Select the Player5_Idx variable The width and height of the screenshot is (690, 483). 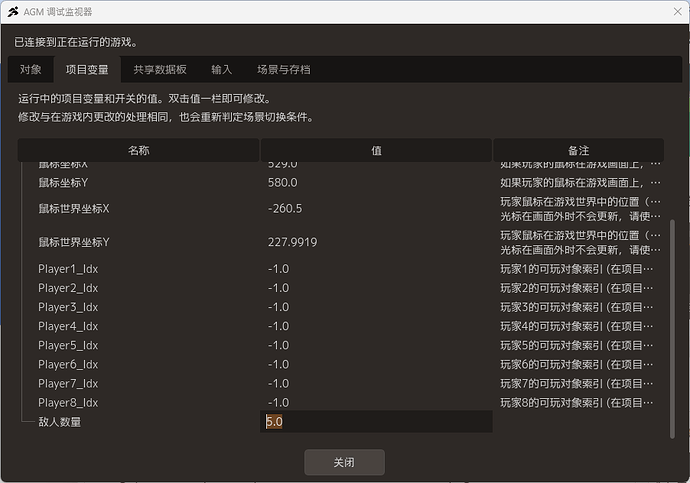[68, 345]
